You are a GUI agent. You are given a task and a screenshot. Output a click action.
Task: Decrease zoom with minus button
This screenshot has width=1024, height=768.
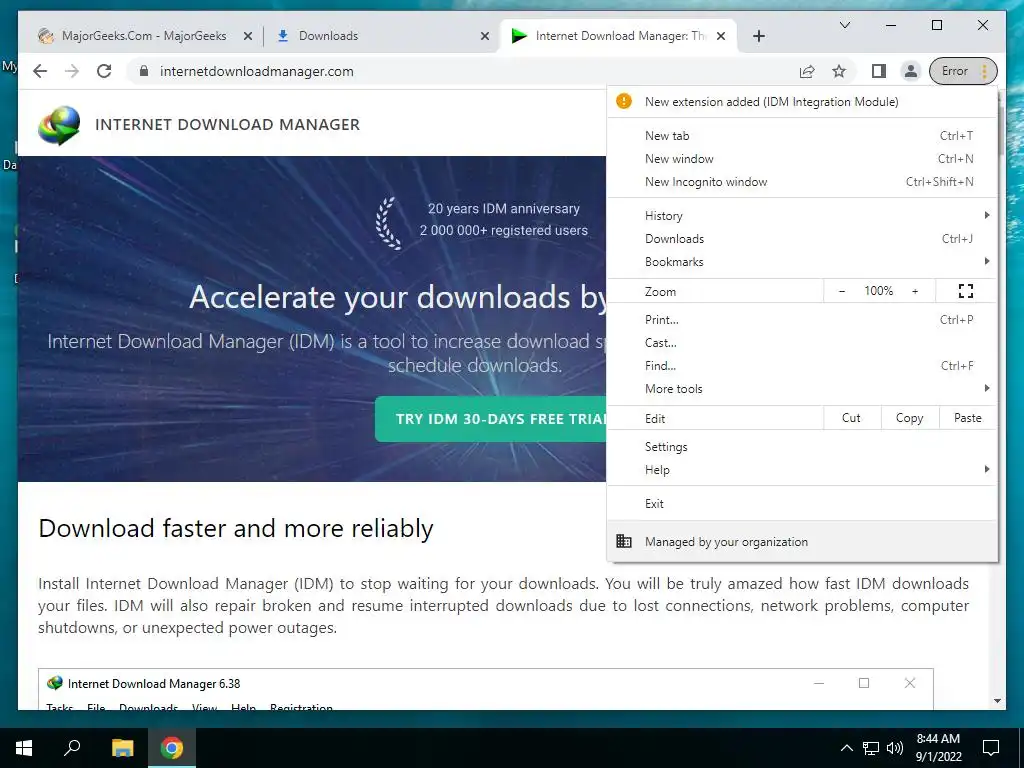(842, 291)
